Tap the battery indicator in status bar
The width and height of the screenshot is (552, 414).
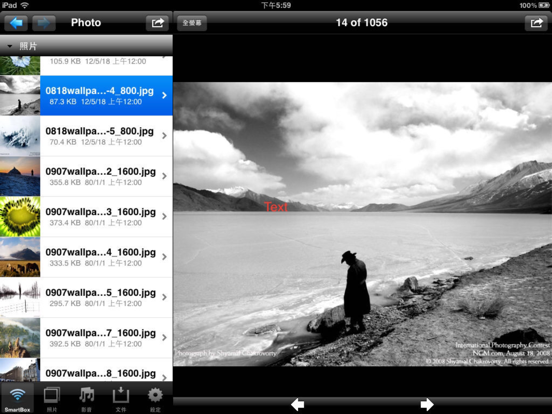point(544,5)
